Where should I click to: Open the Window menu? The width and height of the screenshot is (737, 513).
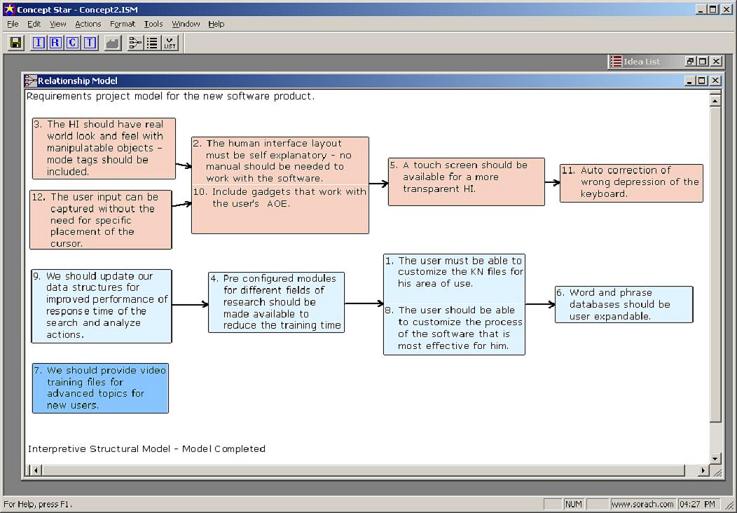click(x=186, y=24)
